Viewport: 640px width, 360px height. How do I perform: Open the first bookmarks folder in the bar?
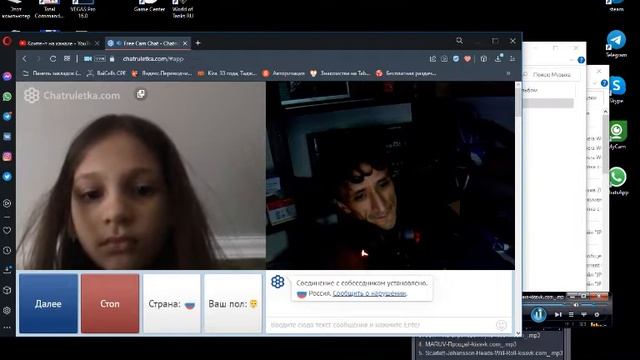pyautogui.click(x=52, y=73)
